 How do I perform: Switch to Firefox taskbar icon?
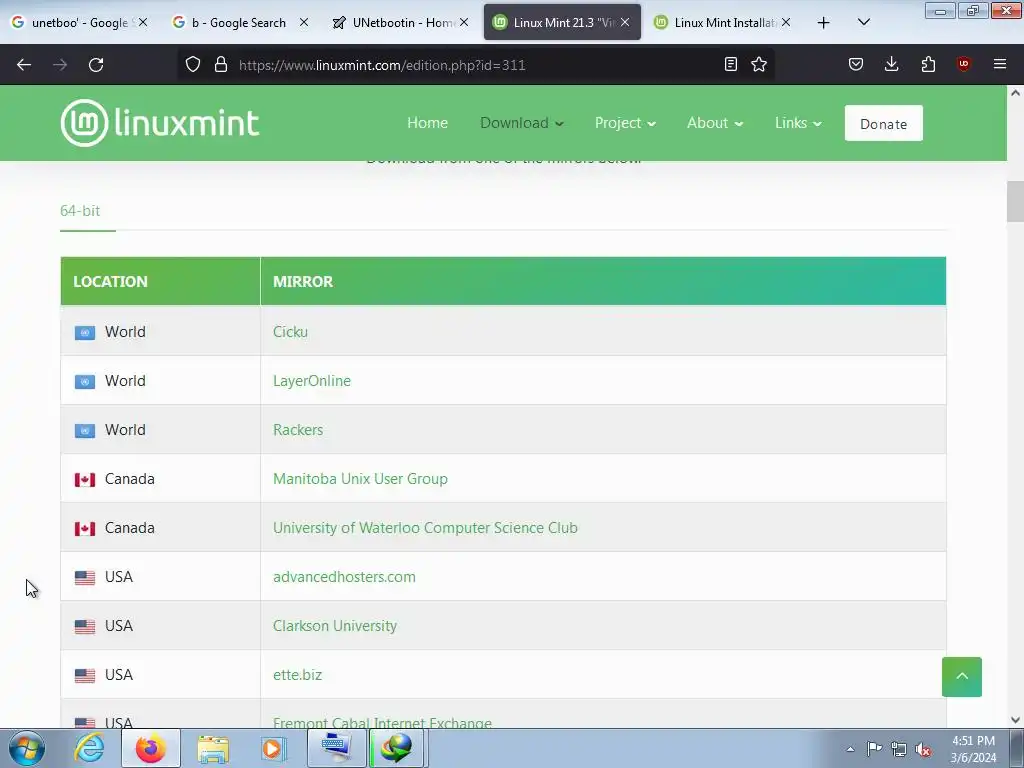click(150, 748)
